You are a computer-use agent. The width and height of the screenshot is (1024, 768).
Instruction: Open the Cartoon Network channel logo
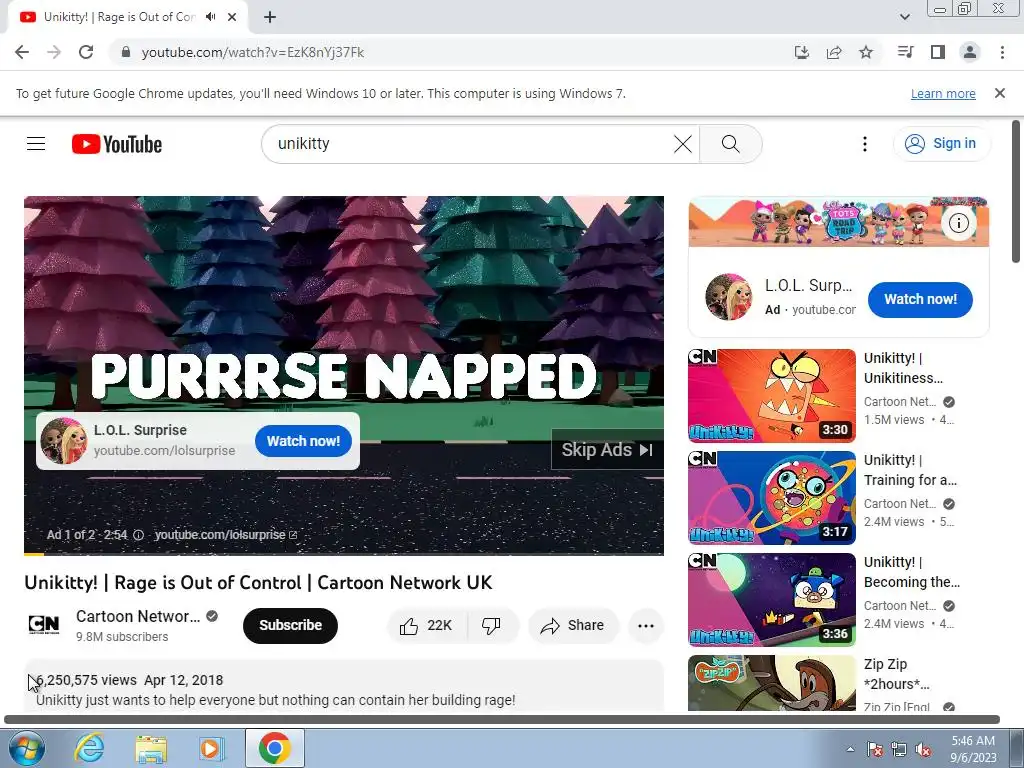coord(44,625)
